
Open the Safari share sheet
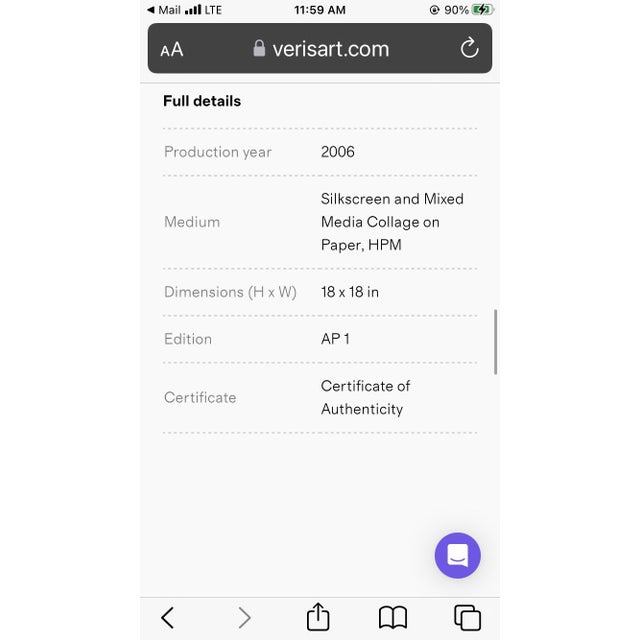(318, 617)
